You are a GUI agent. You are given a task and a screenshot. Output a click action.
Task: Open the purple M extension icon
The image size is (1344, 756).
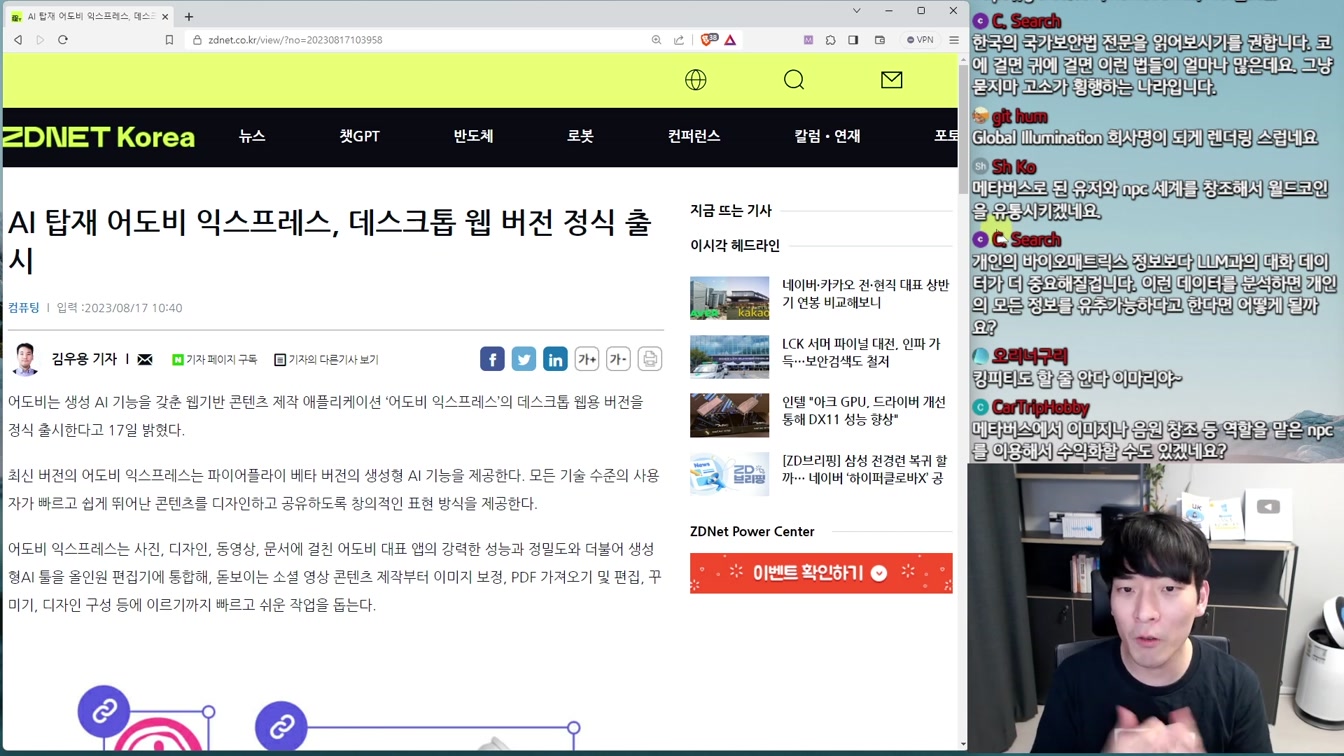pyautogui.click(x=808, y=40)
